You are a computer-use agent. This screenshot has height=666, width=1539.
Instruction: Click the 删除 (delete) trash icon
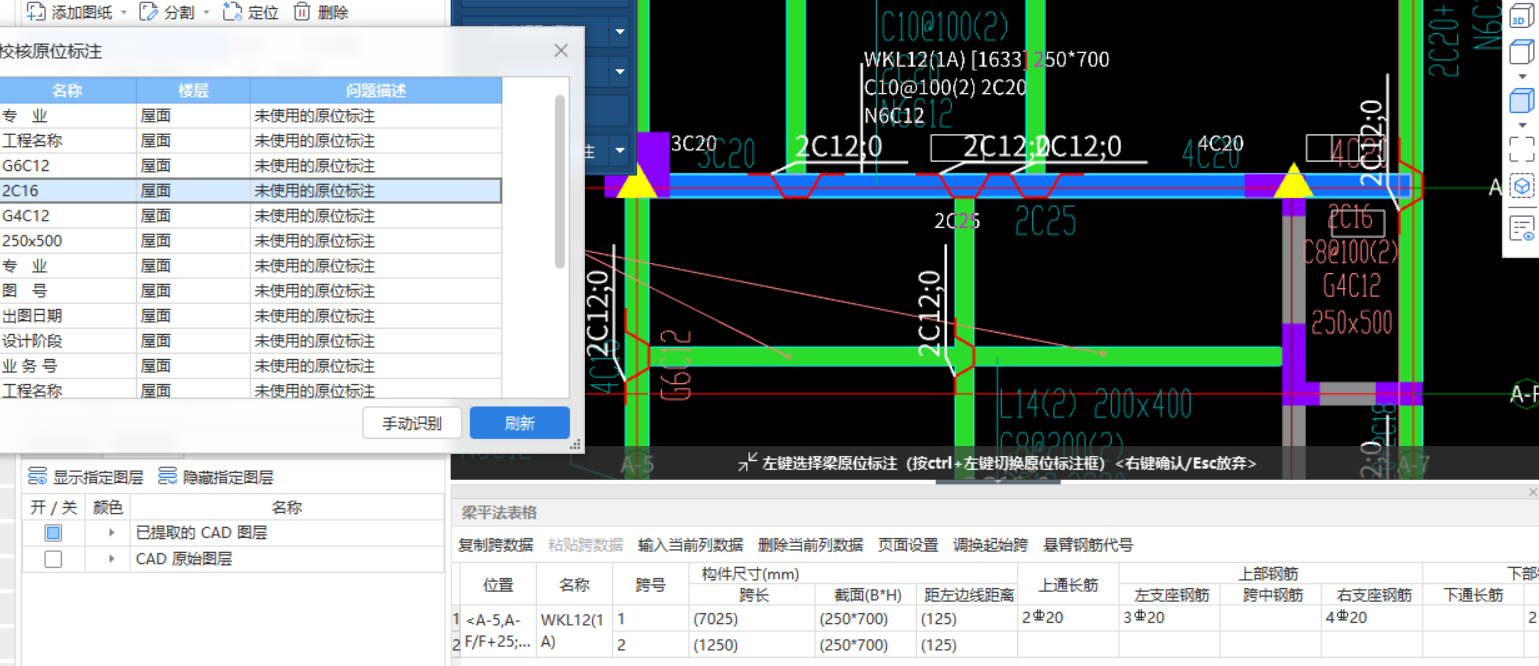[302, 12]
